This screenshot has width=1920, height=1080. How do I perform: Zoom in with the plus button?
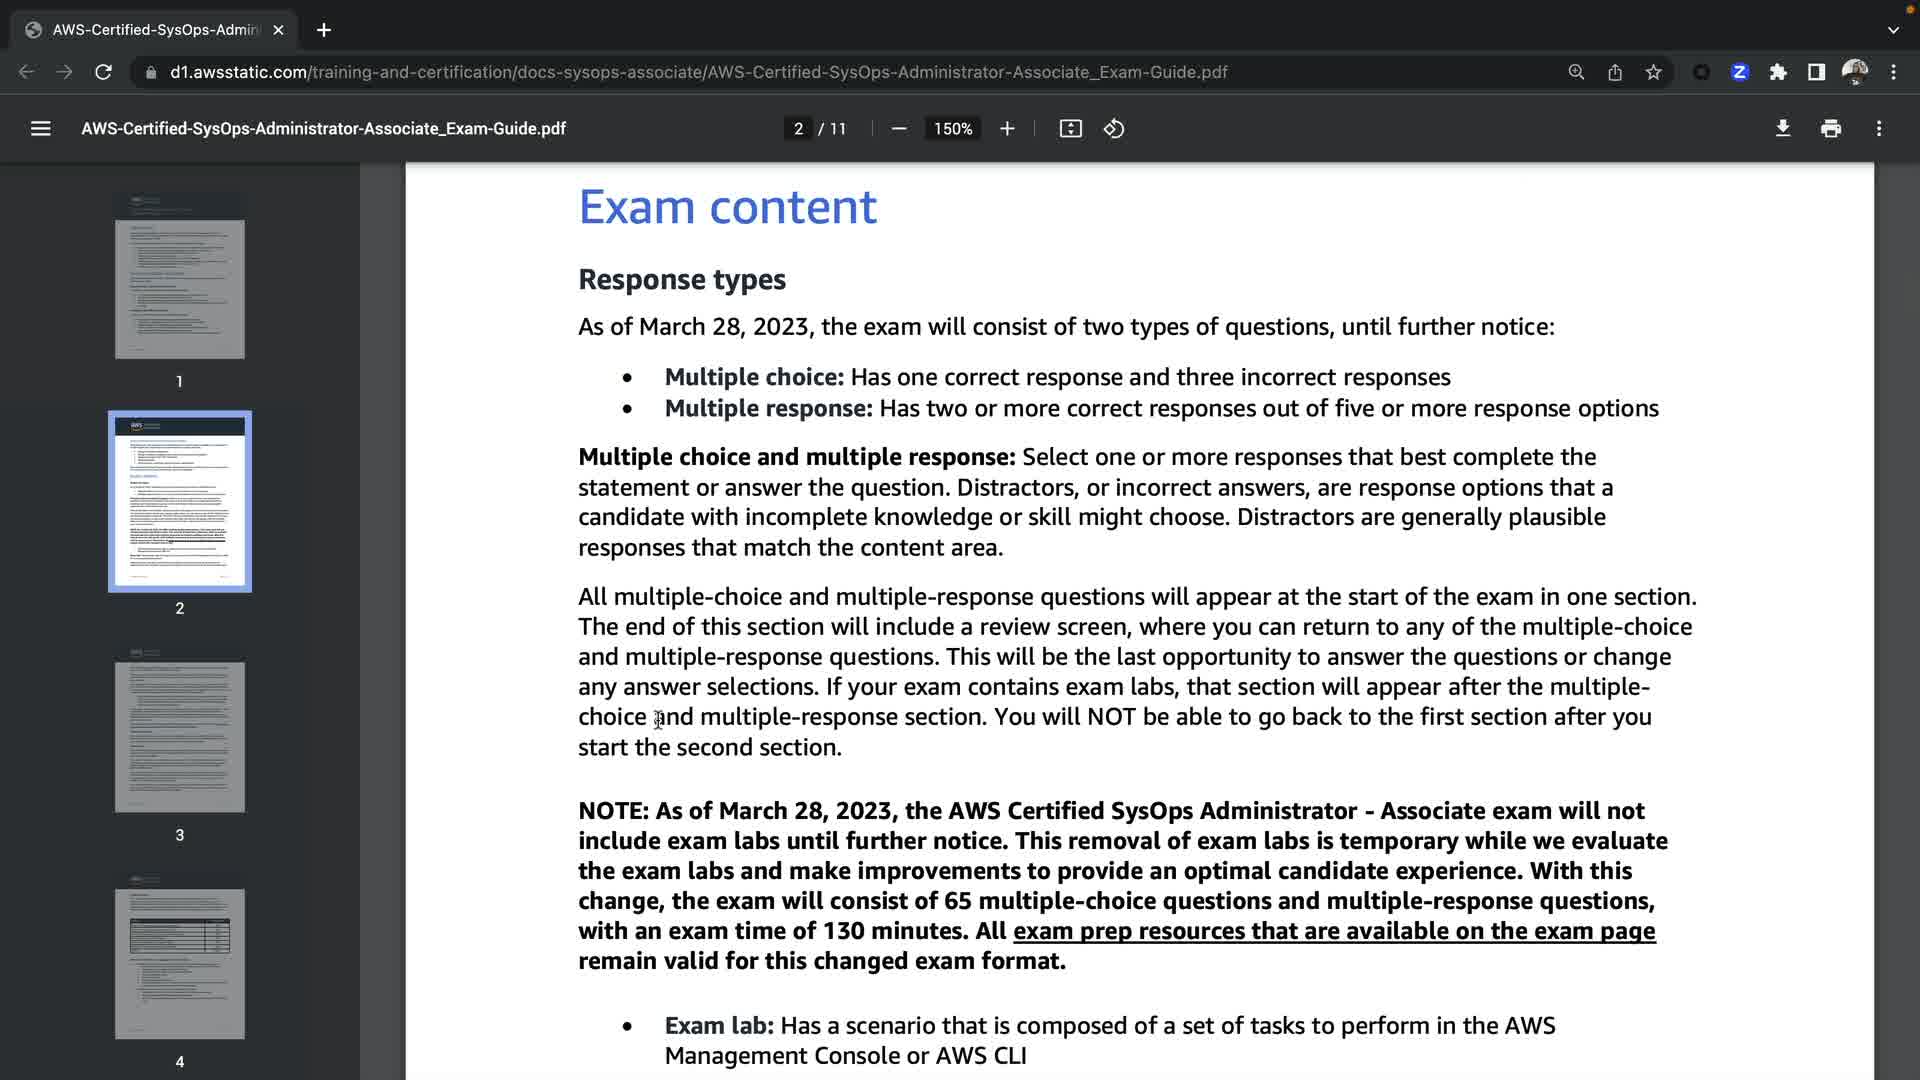point(1007,128)
